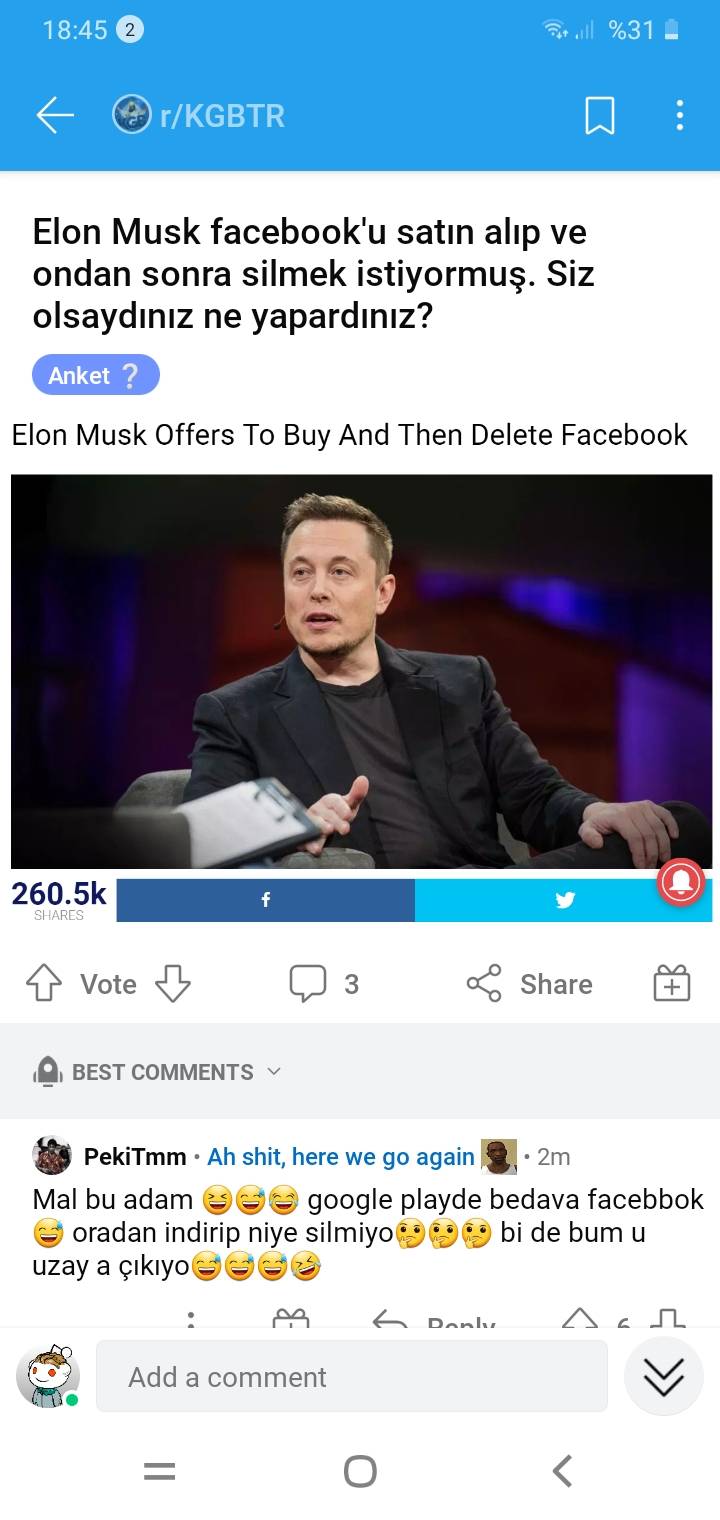
Task: Open the three-dot overflow menu
Action: tap(680, 116)
